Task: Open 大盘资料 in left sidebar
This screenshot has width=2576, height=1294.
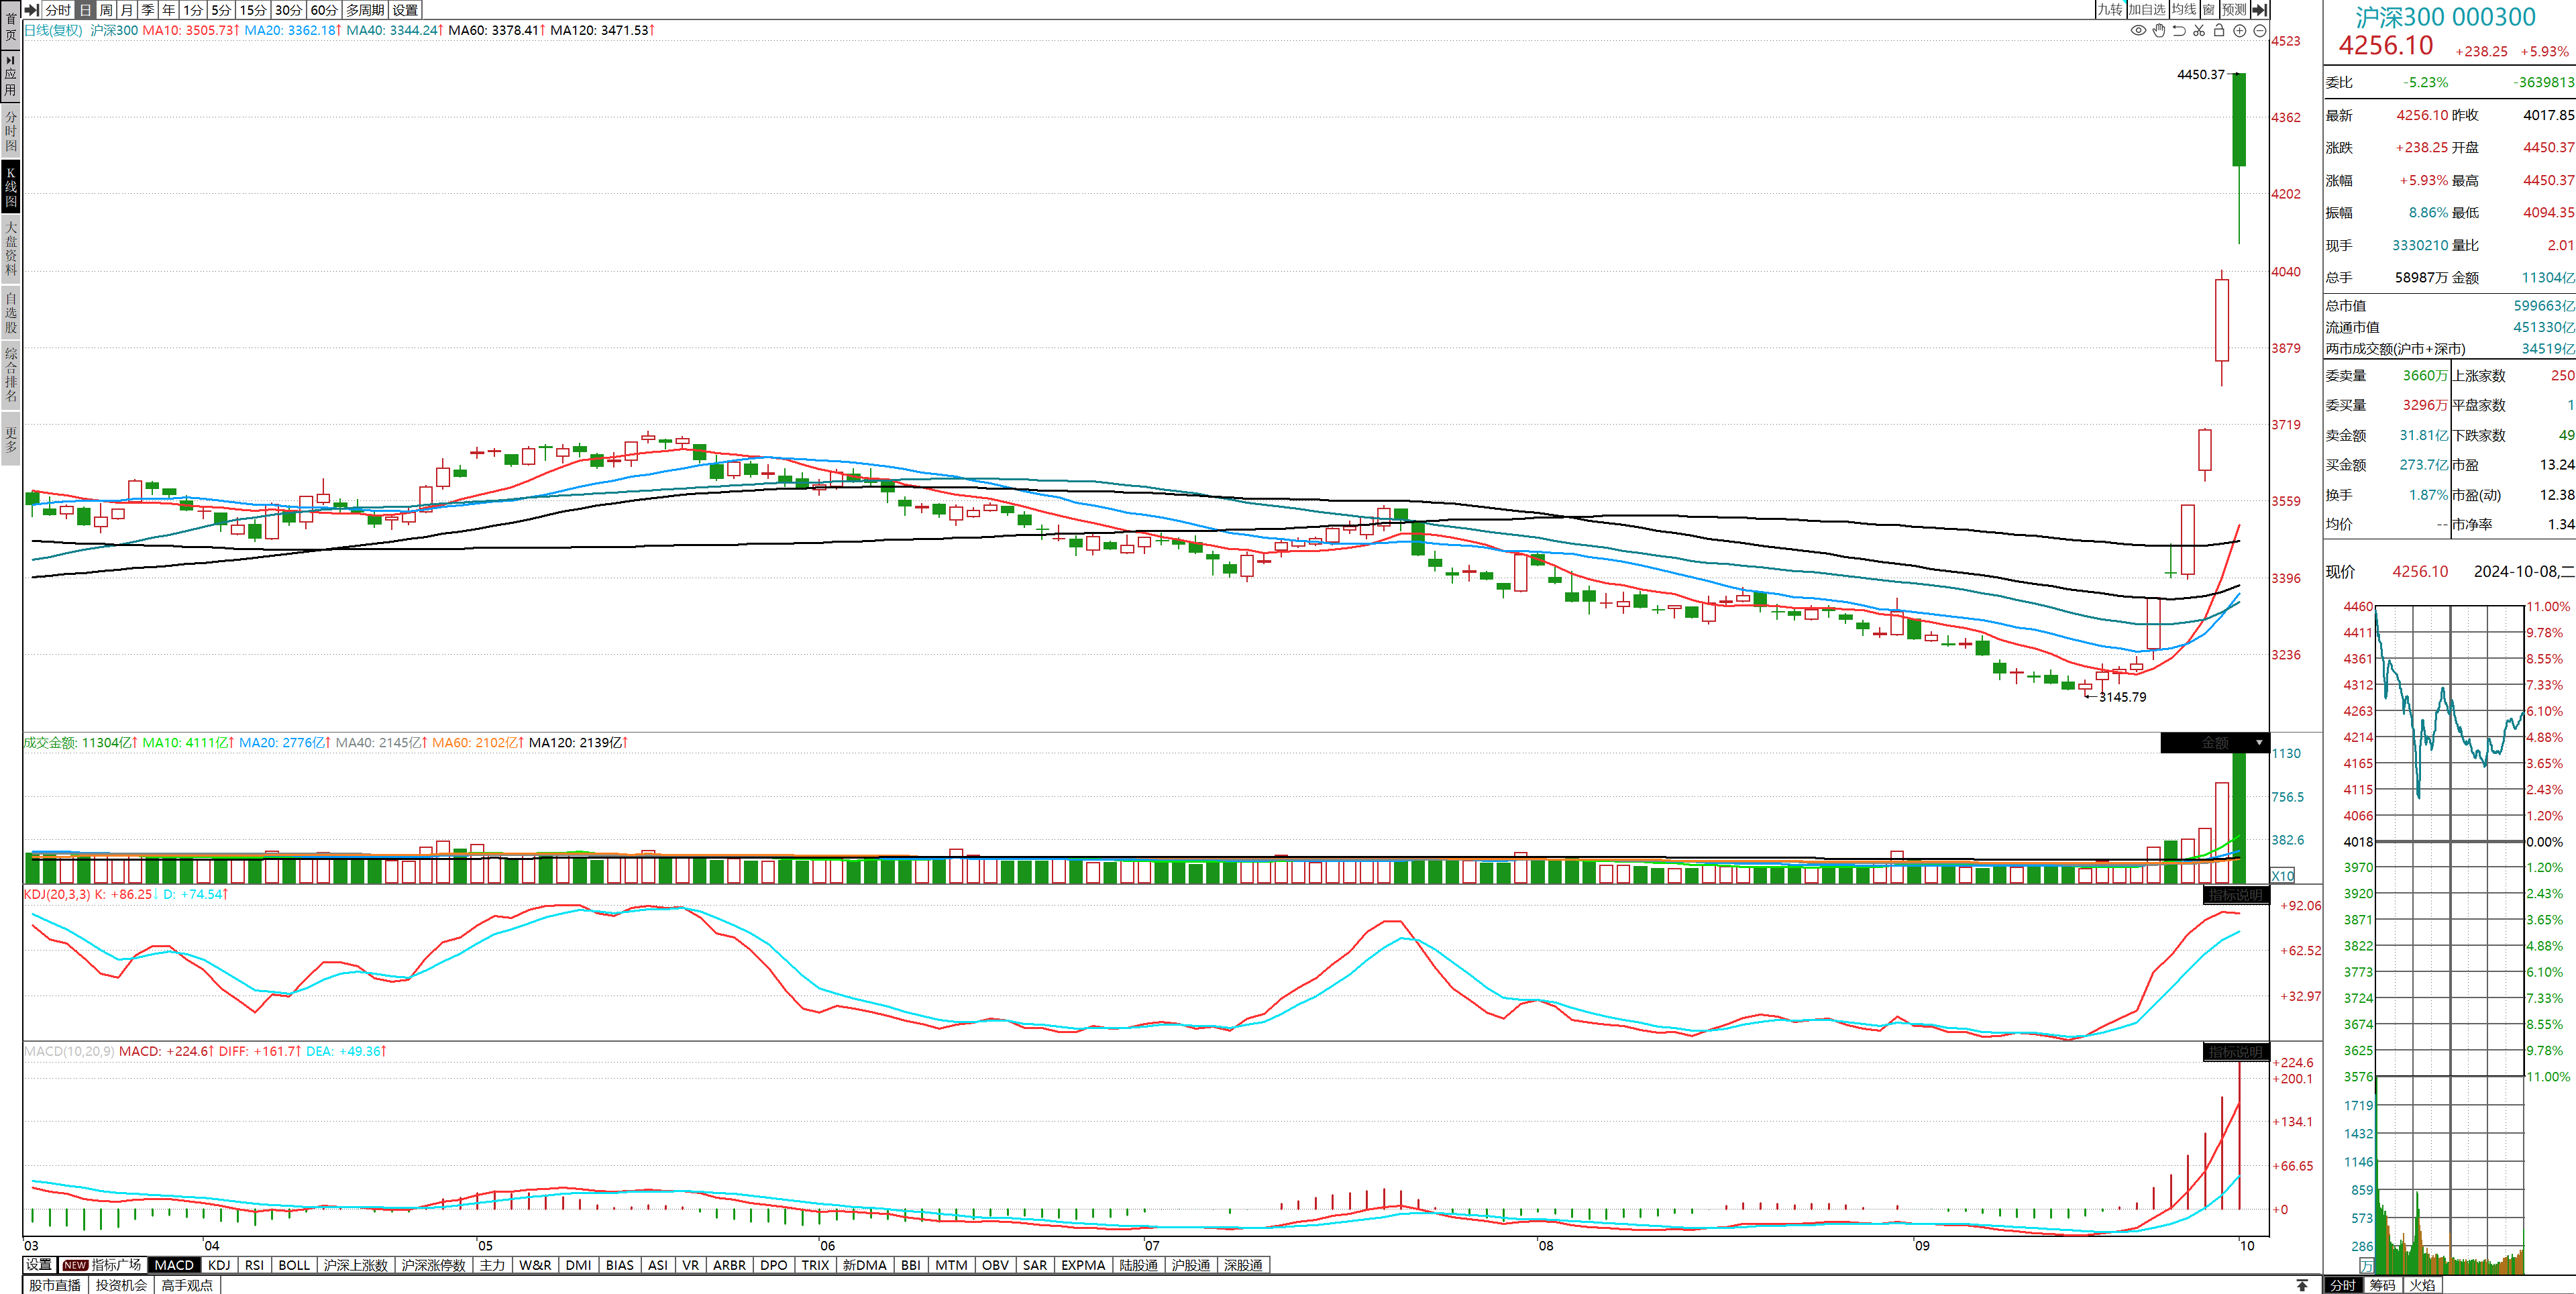Action: click(11, 248)
